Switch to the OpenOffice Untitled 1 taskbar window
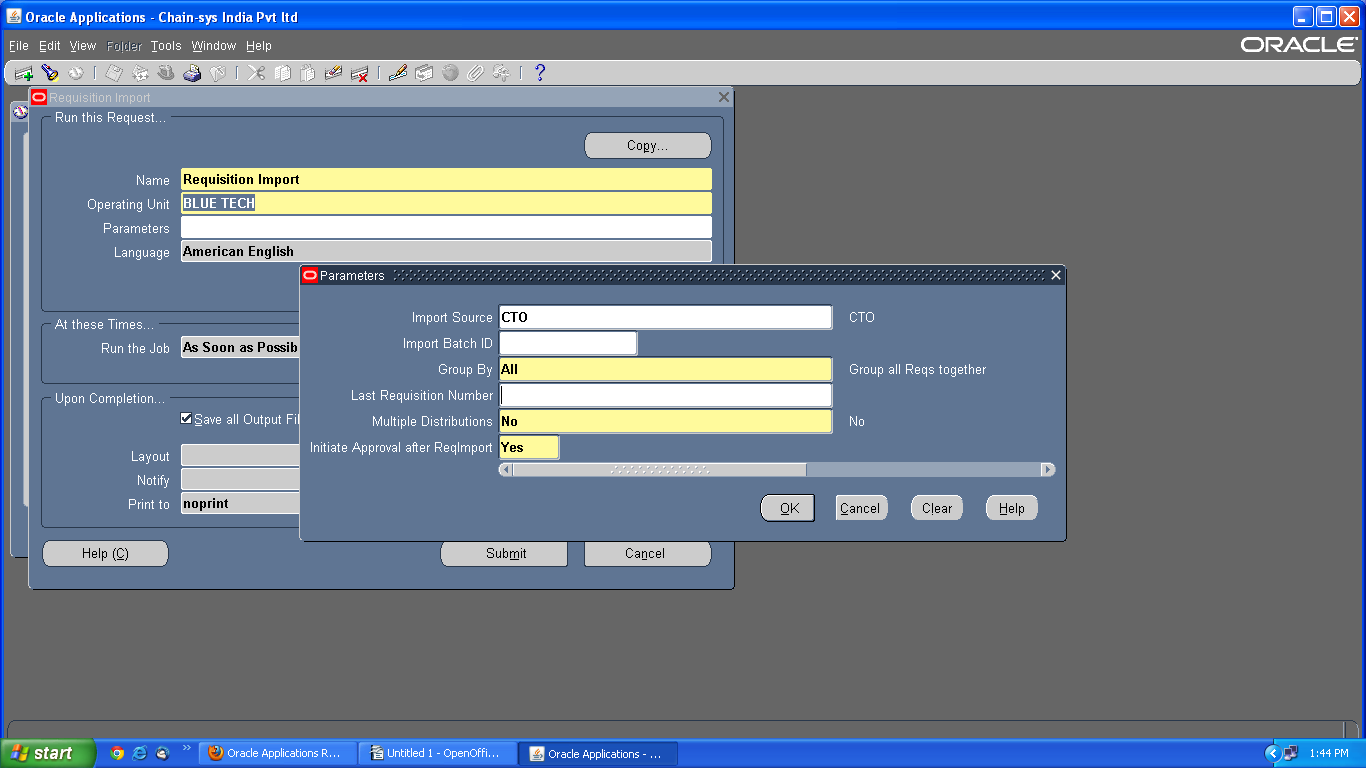 [x=436, y=753]
